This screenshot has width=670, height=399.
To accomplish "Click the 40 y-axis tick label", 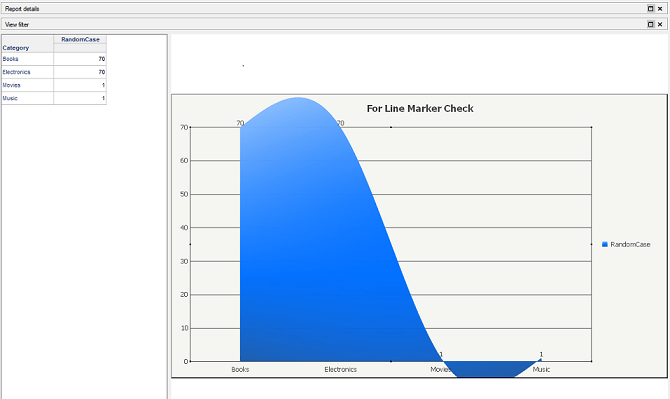I will pyautogui.click(x=184, y=228).
